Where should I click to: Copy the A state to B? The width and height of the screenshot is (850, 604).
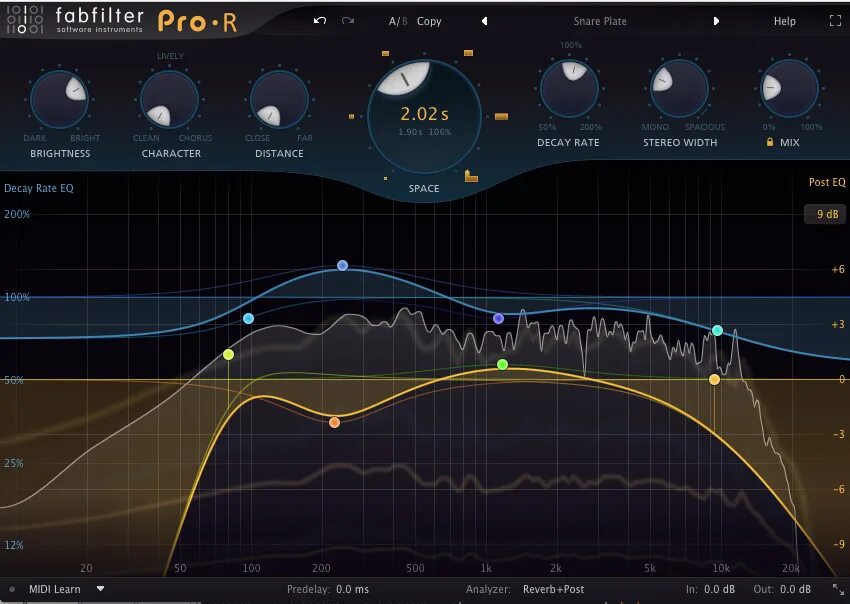pos(429,21)
